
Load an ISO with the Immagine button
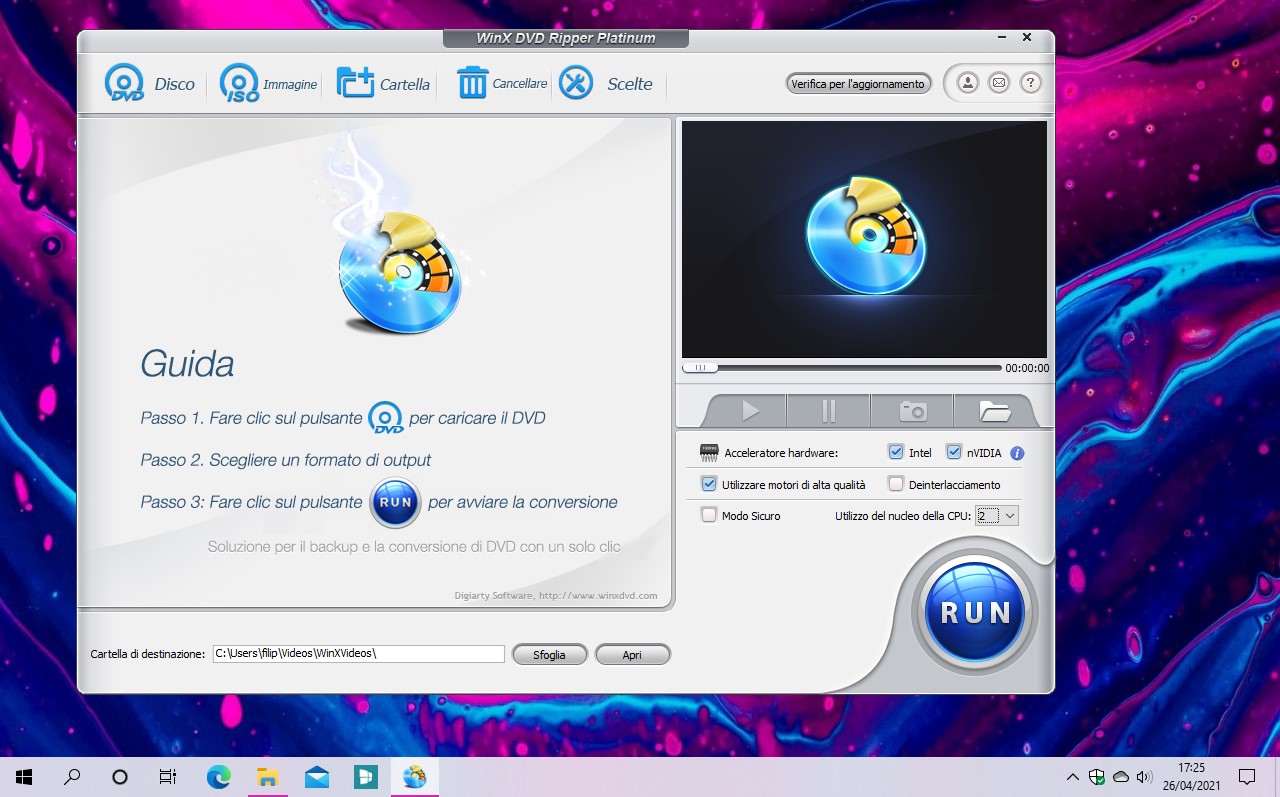268,84
